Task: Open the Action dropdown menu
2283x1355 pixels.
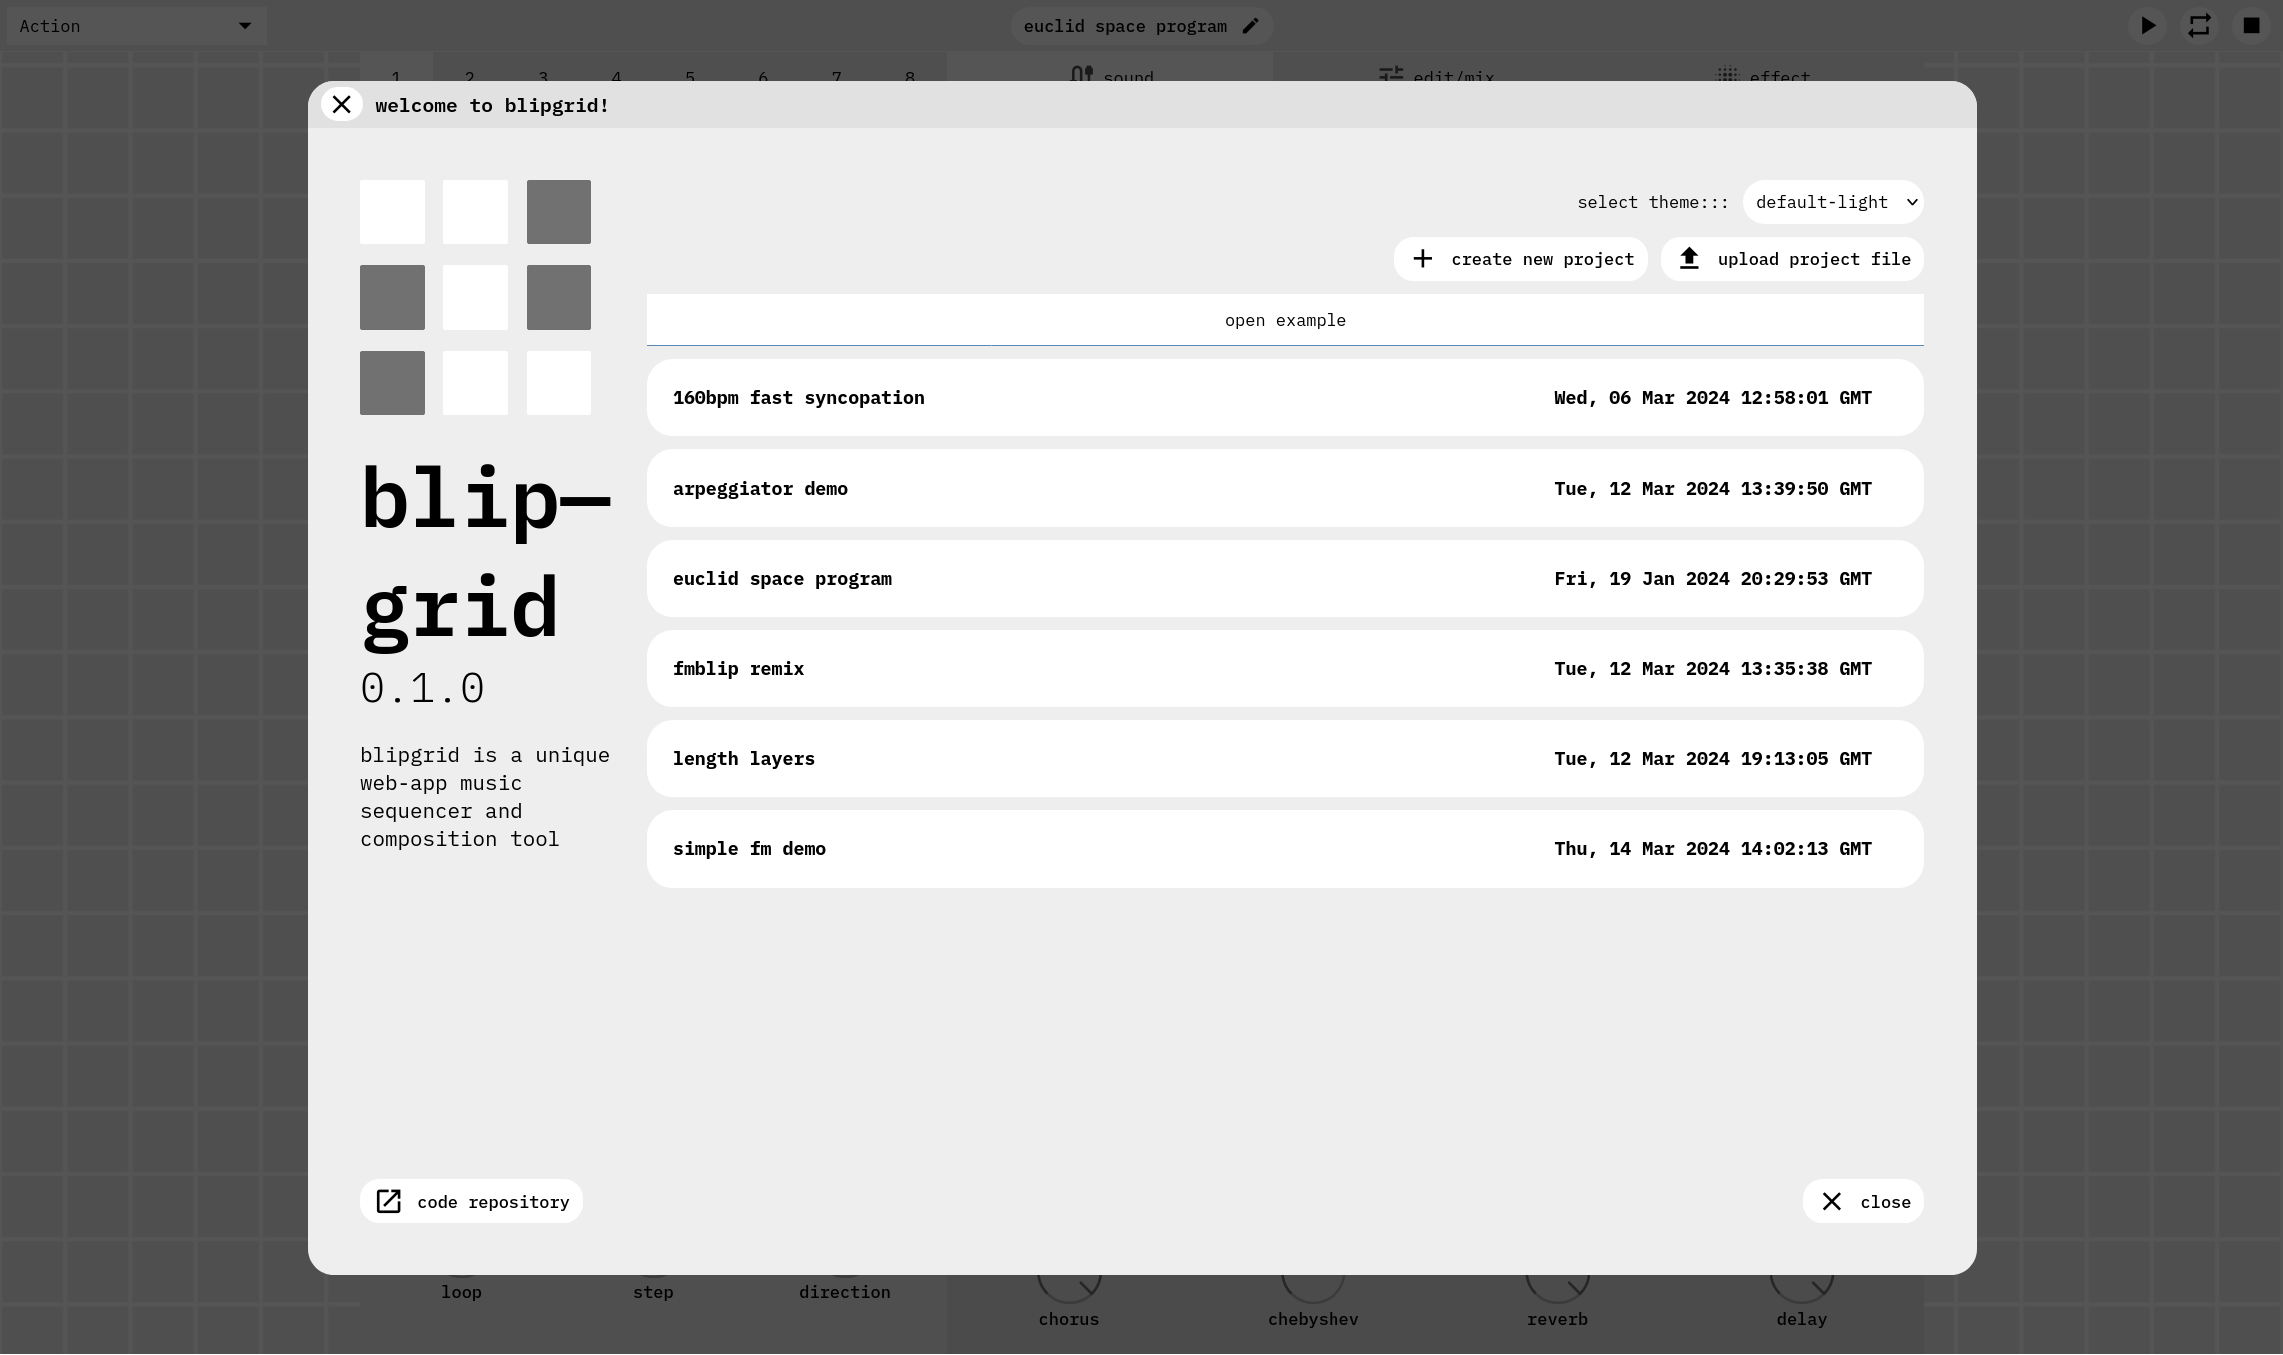Action: pos(135,25)
